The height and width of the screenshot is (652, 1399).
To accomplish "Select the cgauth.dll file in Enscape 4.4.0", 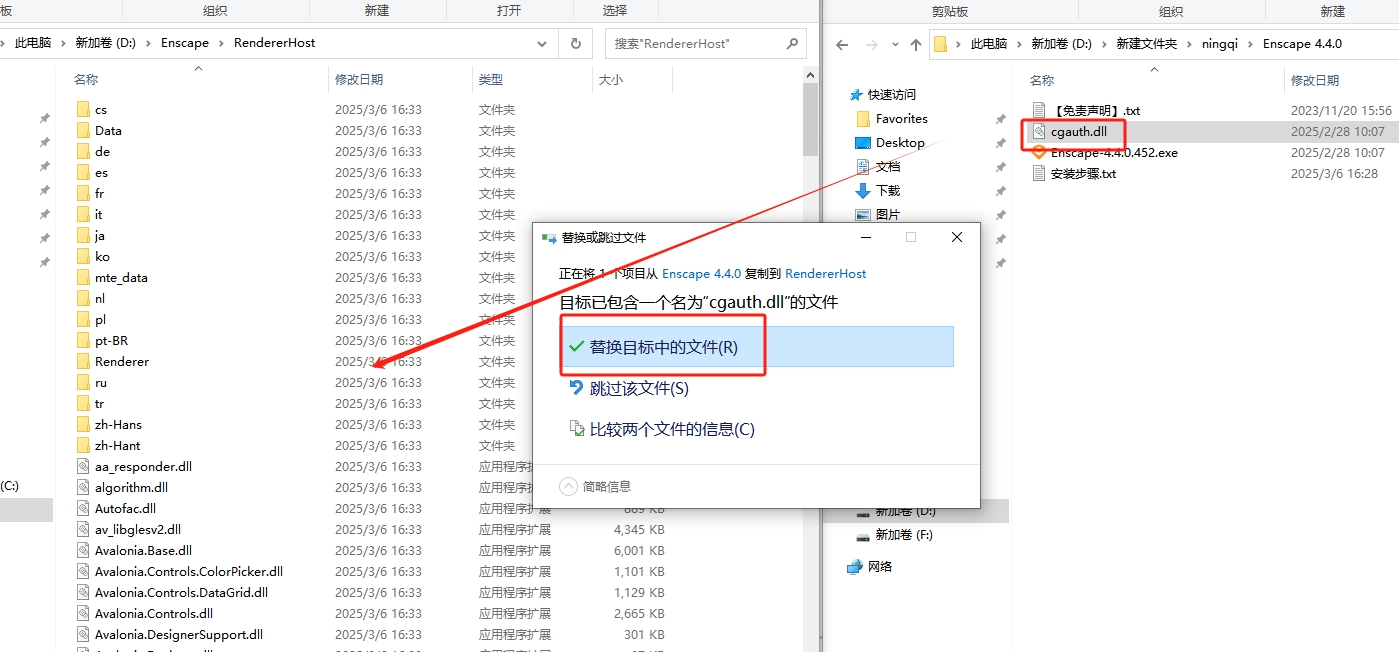I will [x=1079, y=131].
